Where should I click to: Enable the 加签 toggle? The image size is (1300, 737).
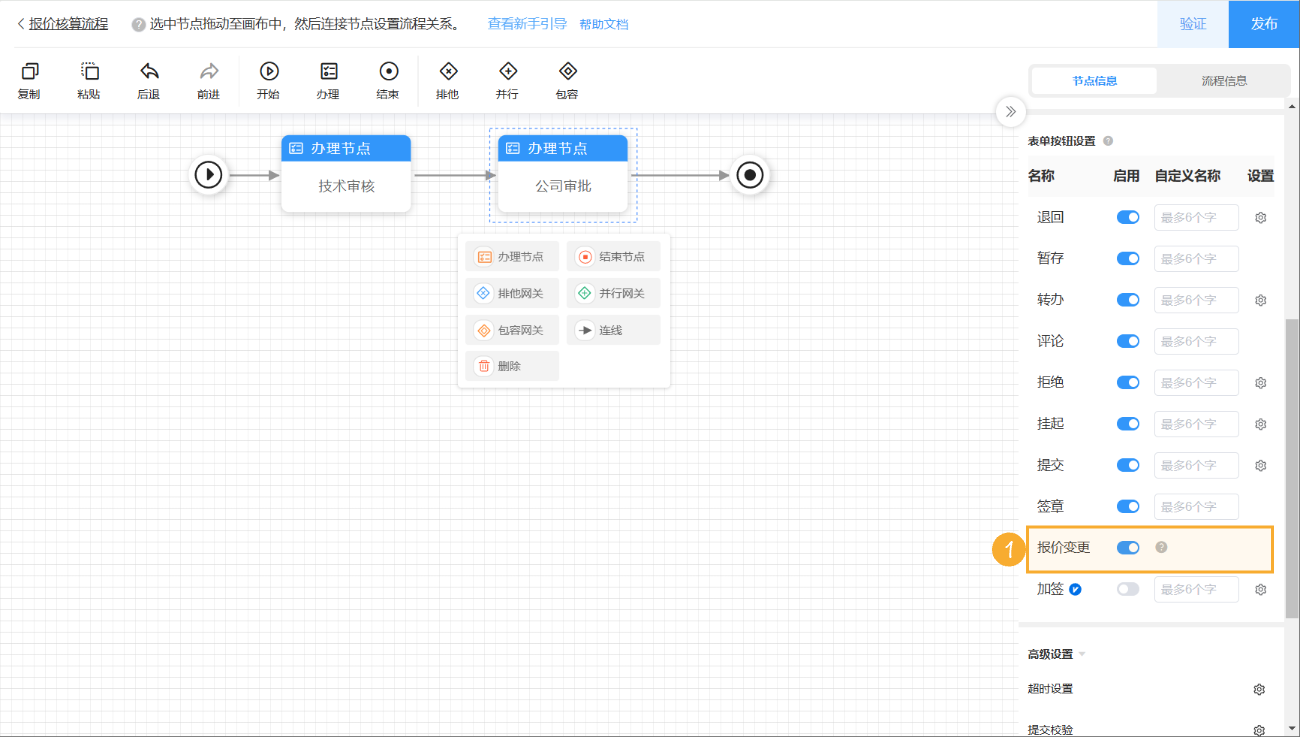[1128, 589]
